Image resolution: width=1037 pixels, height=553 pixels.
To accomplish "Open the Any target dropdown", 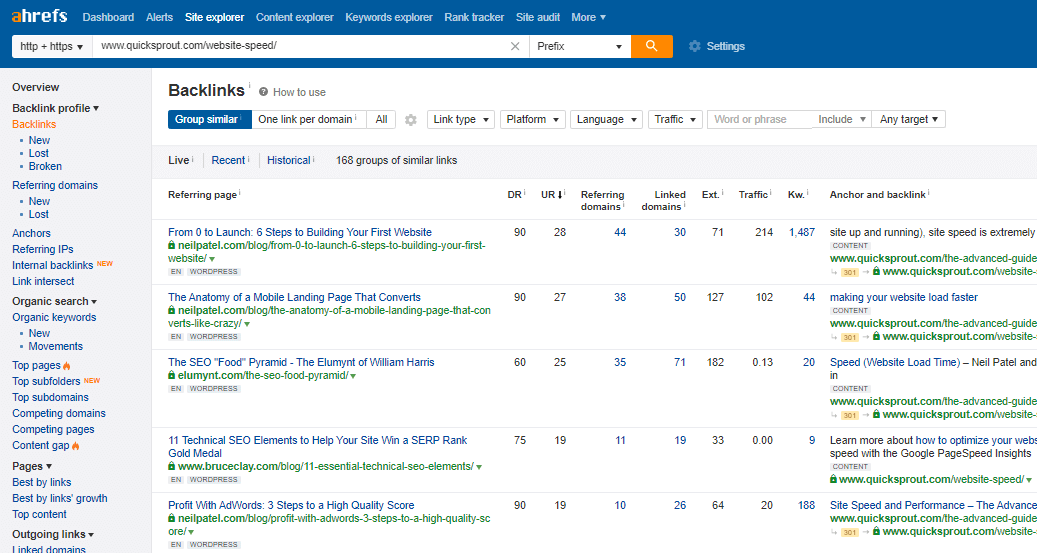I will point(909,119).
